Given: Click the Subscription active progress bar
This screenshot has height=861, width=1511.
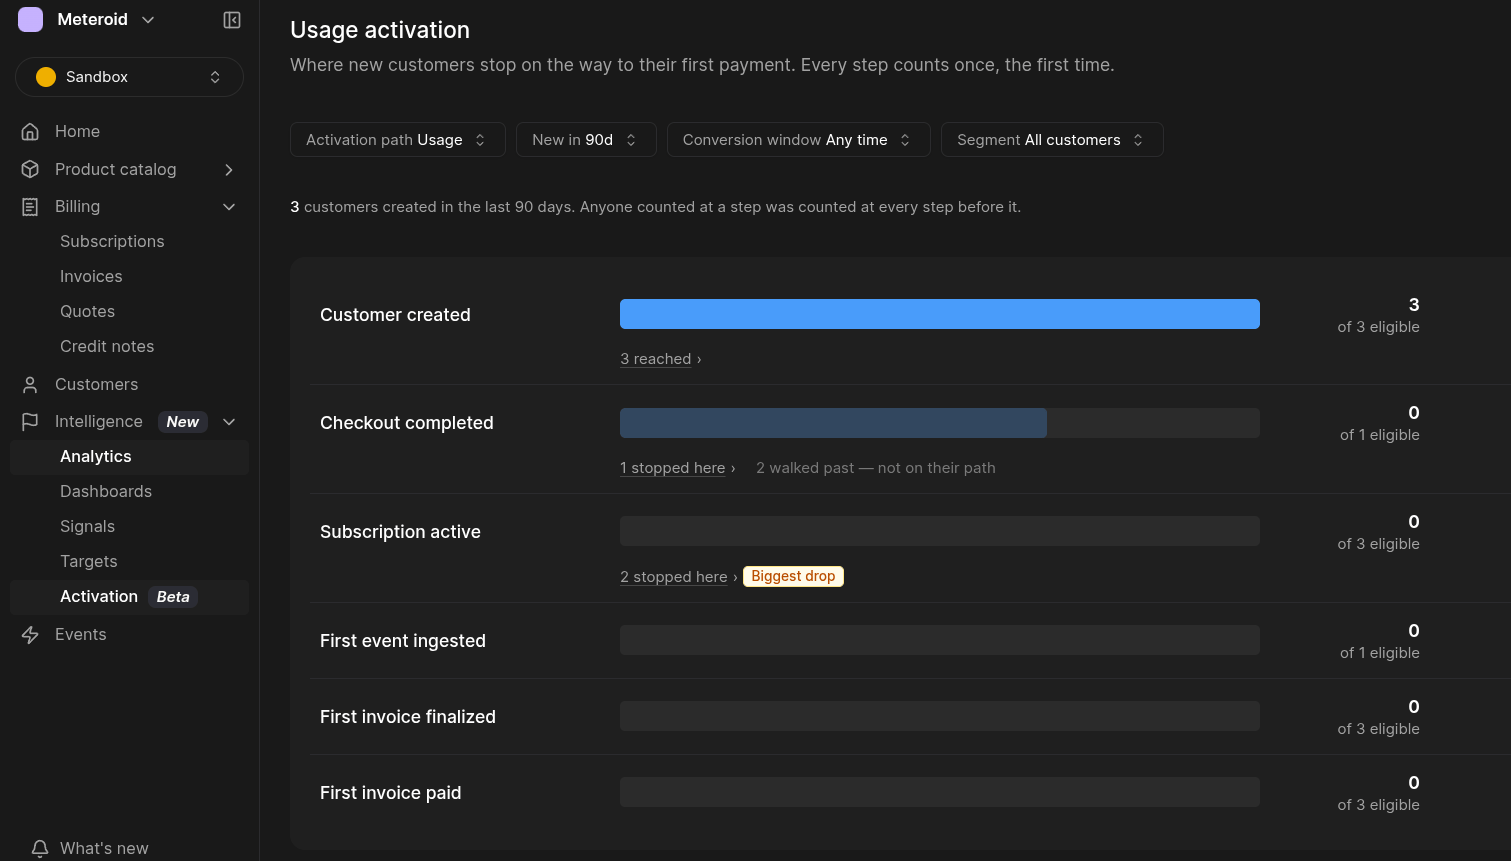Looking at the screenshot, I should [940, 531].
